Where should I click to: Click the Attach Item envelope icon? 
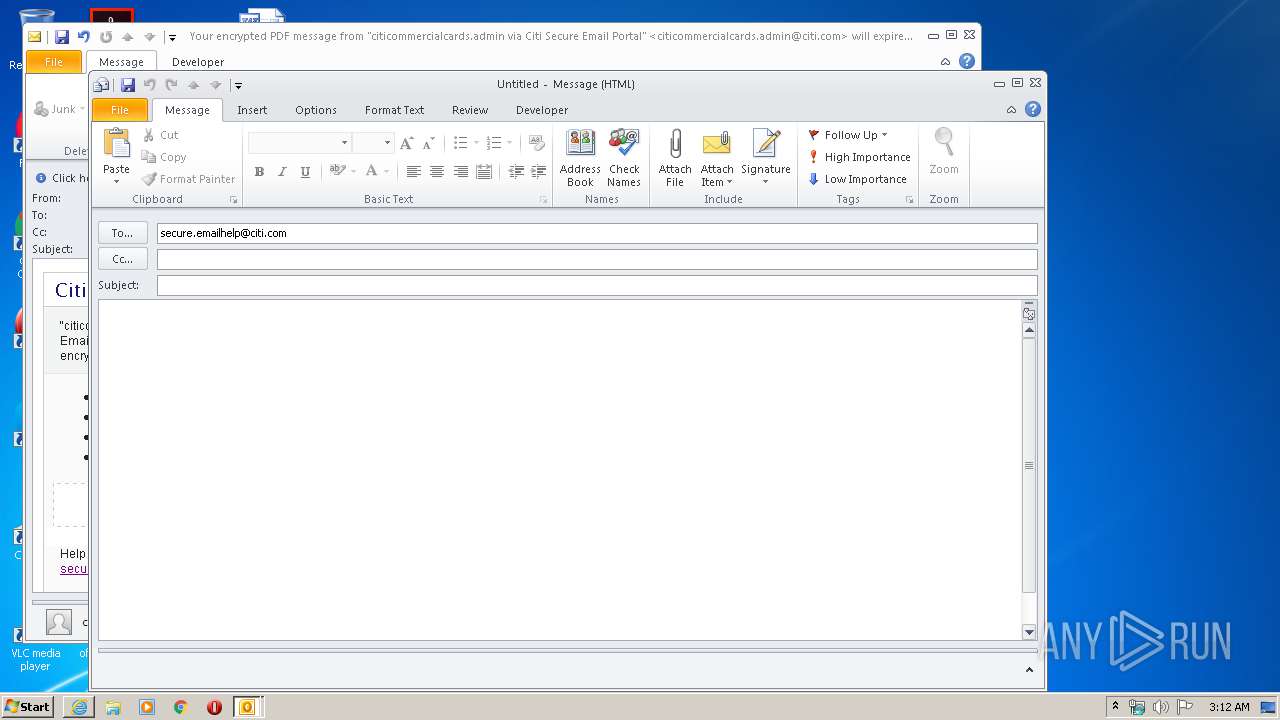tap(716, 145)
